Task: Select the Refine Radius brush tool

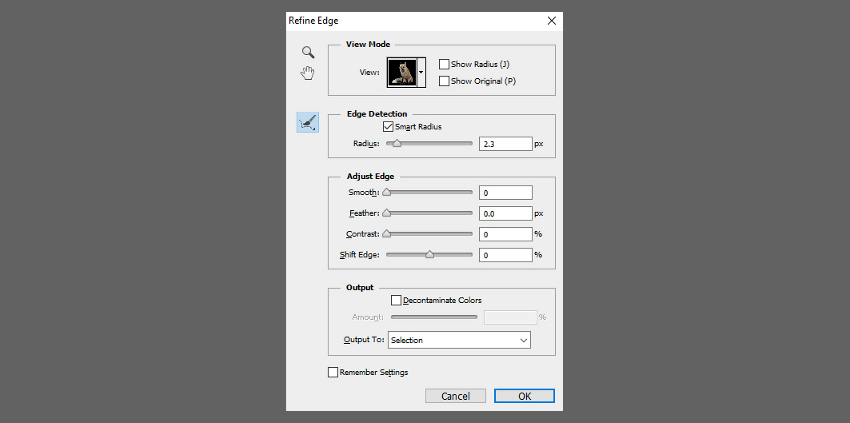Action: (308, 123)
